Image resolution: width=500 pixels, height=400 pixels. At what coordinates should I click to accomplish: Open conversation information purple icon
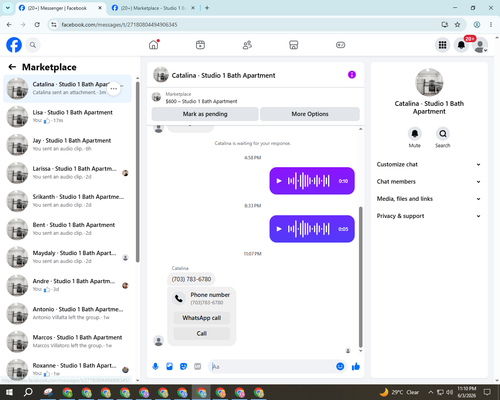(x=352, y=75)
